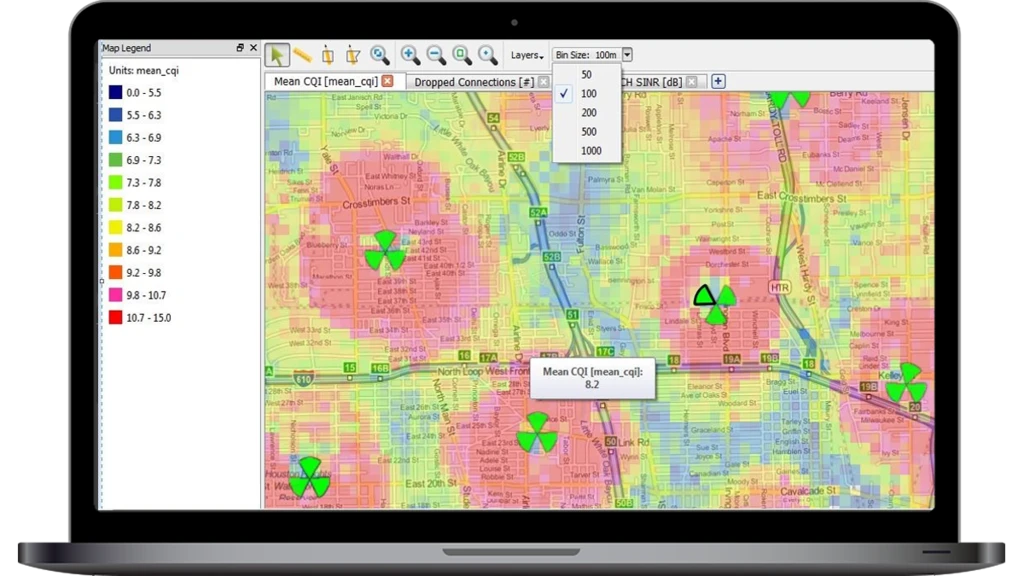
Task: Choose 1000 bin size from the list
Action: 590,151
